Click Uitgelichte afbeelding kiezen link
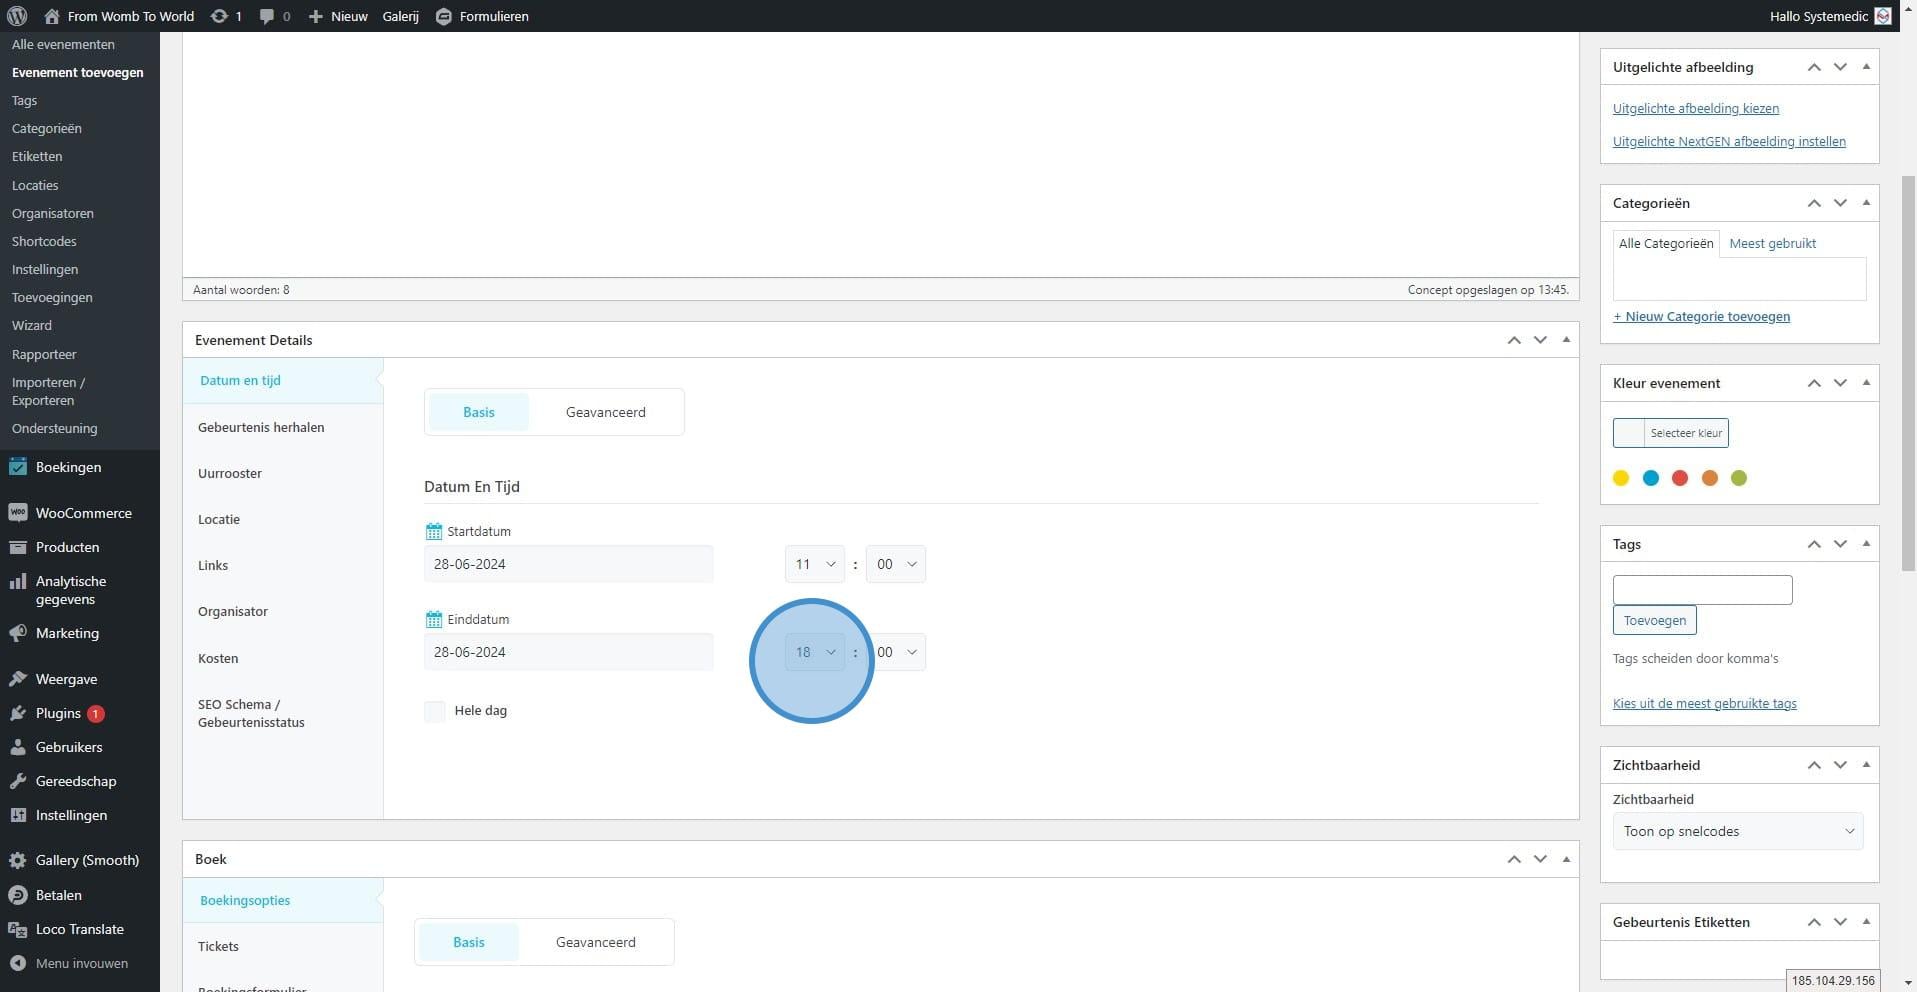This screenshot has width=1917, height=992. [x=1695, y=108]
